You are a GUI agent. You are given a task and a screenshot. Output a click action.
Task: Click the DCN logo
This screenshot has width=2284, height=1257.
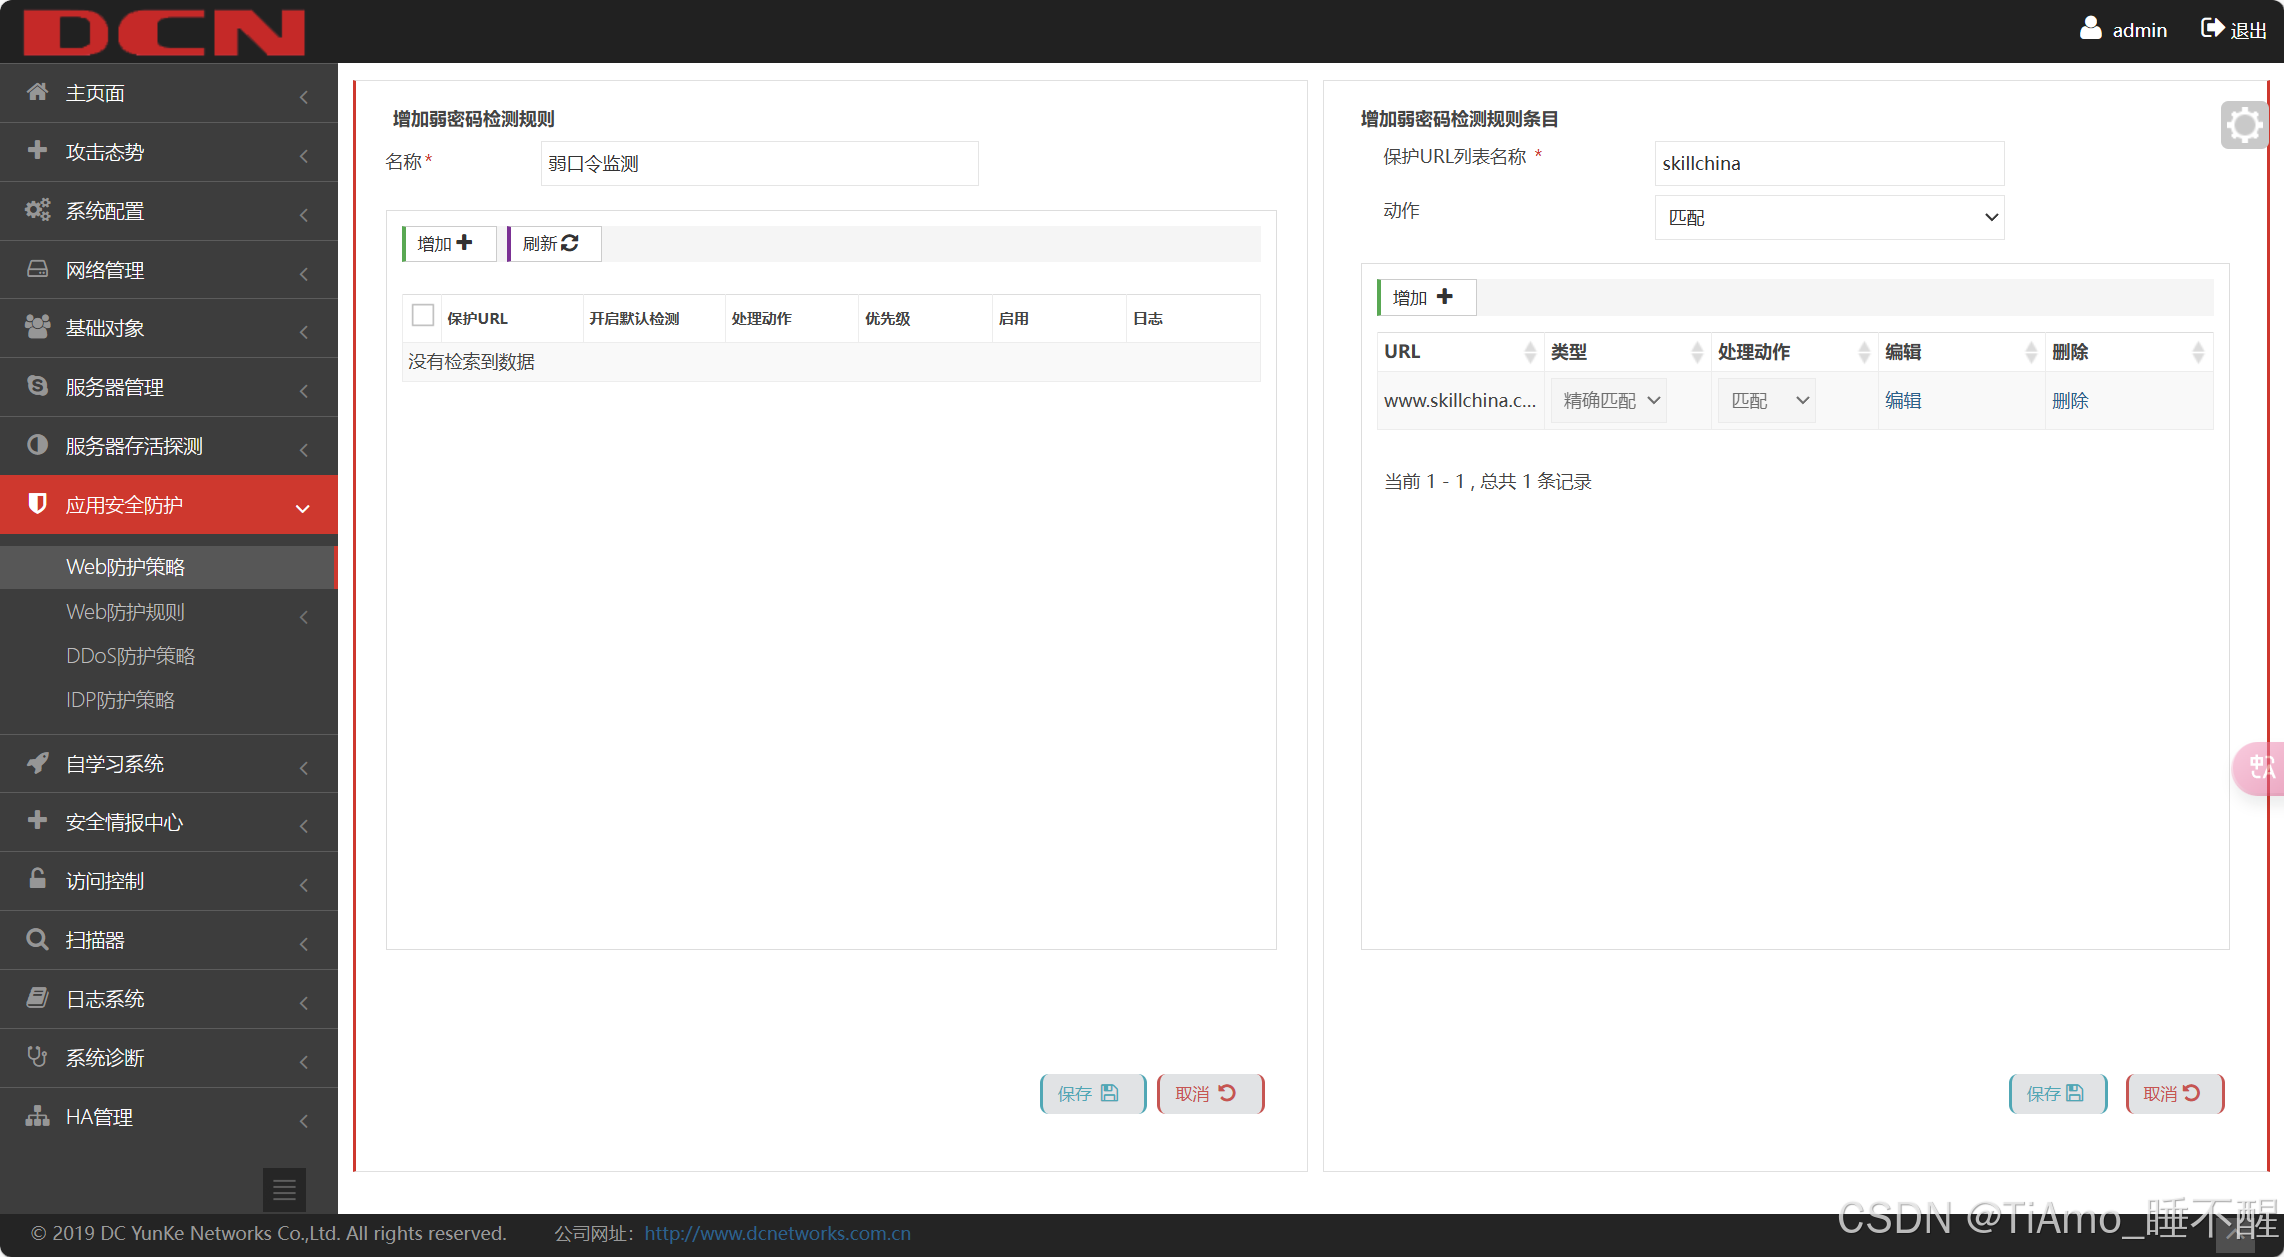pyautogui.click(x=164, y=32)
